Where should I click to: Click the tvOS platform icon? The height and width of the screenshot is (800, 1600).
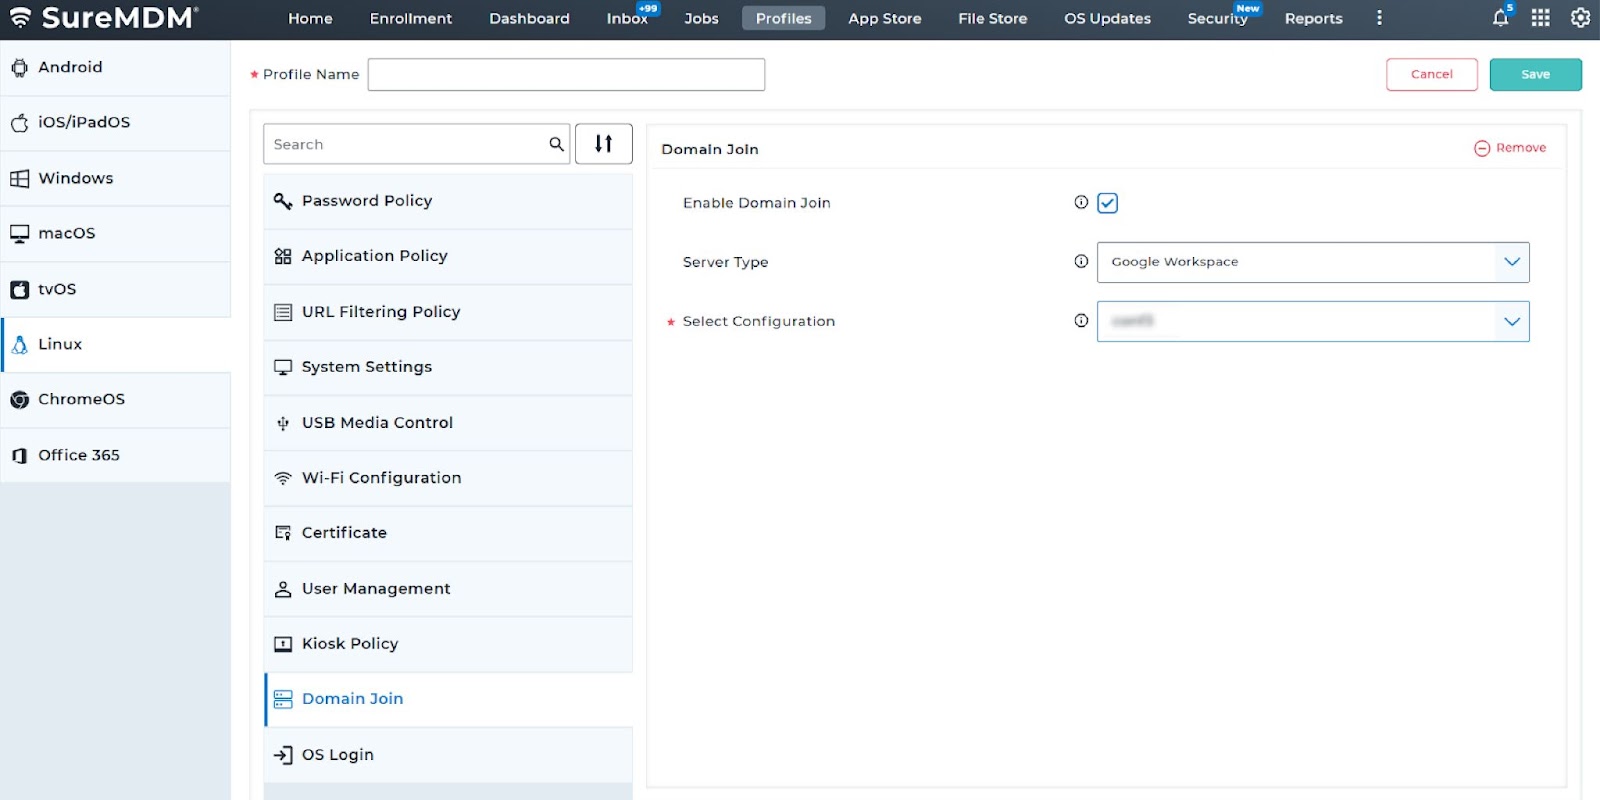19,289
